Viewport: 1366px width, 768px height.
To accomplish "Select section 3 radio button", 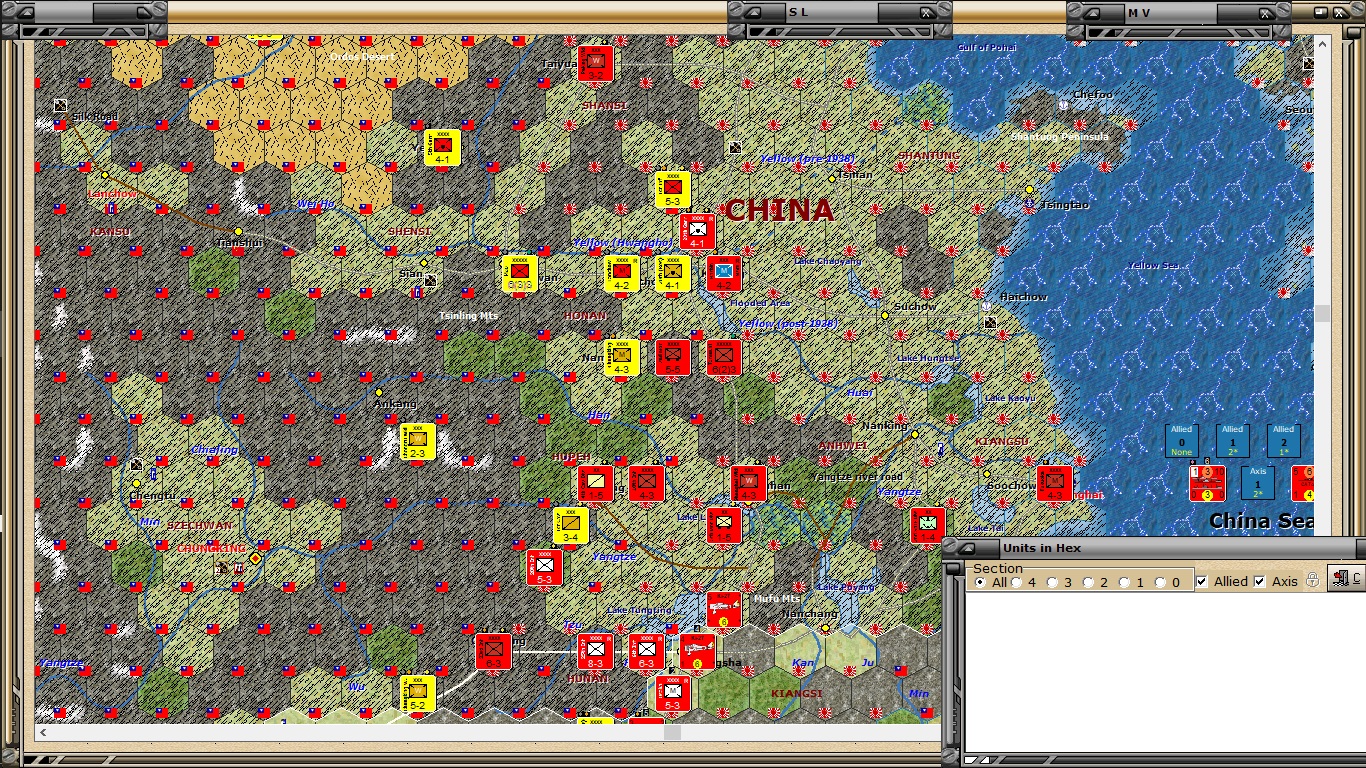I will click(1053, 582).
